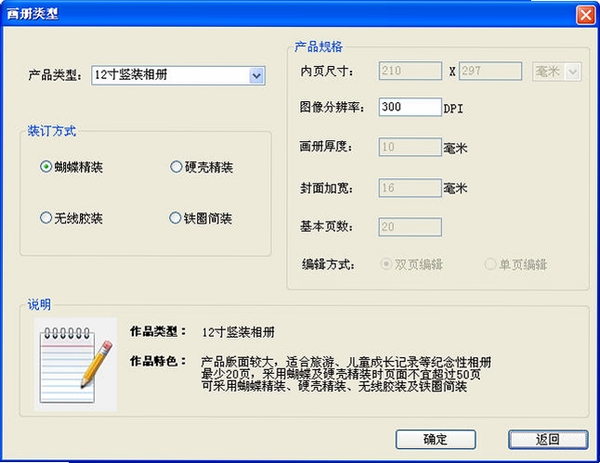Click the inner page width field 210
The width and height of the screenshot is (600, 463).
pos(410,71)
